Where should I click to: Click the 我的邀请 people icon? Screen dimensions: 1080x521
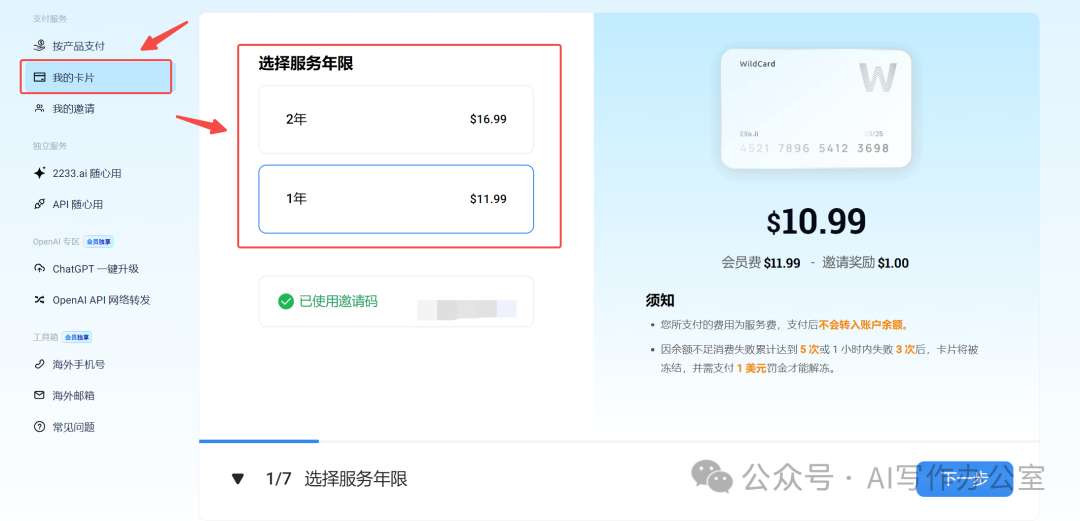[39, 108]
